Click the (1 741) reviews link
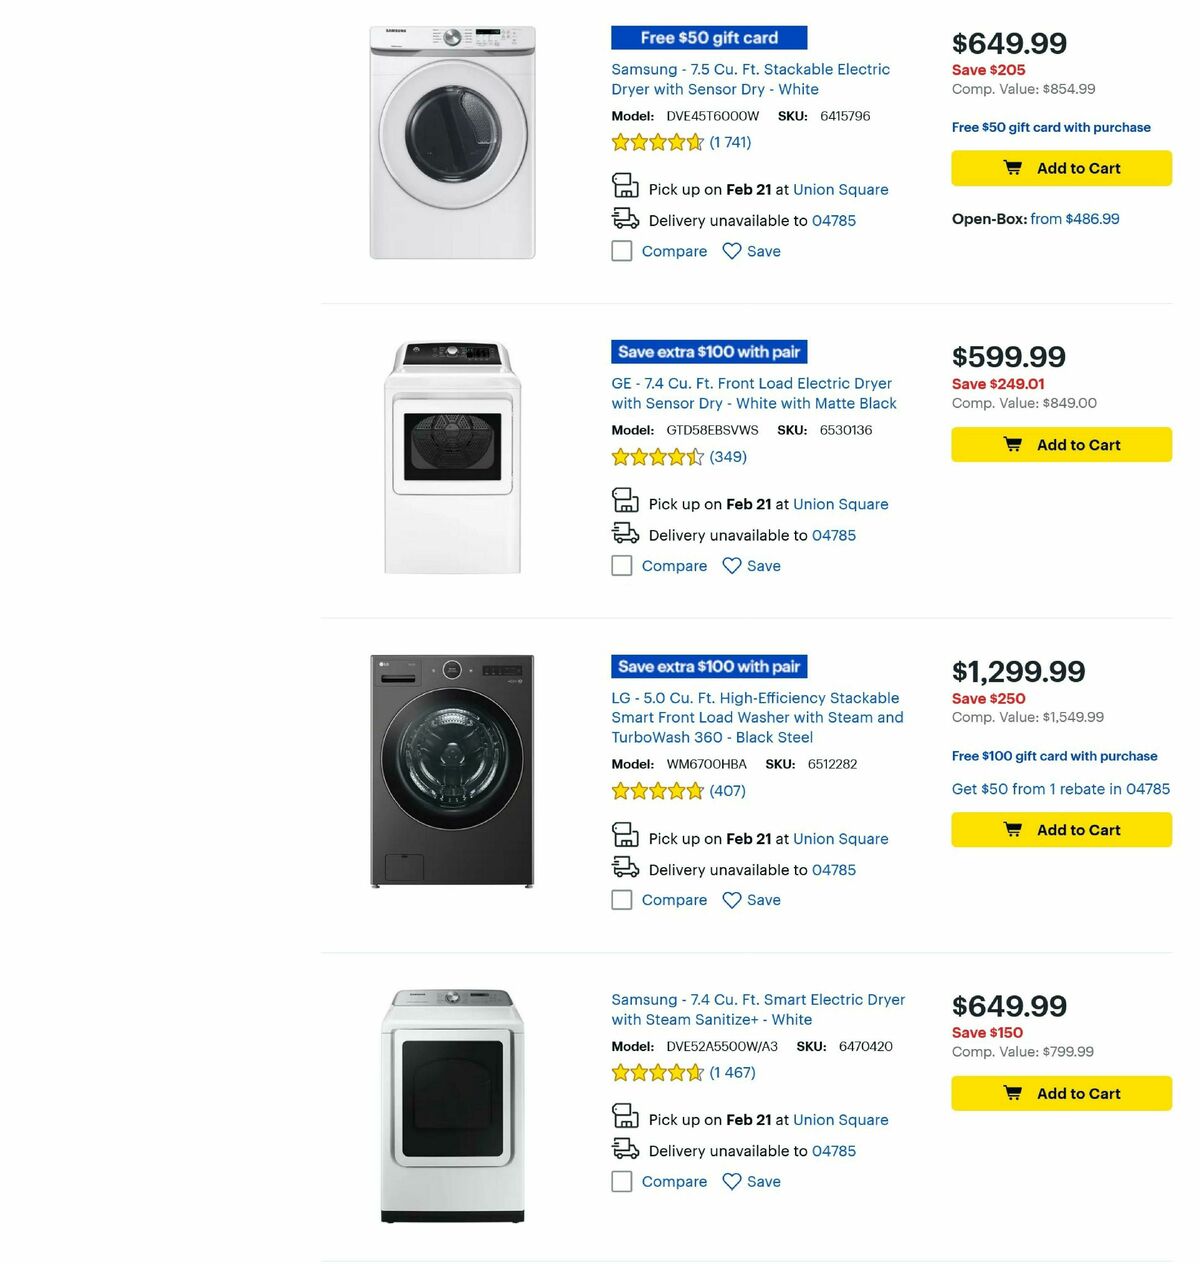The width and height of the screenshot is (1200, 1264). pos(731,142)
